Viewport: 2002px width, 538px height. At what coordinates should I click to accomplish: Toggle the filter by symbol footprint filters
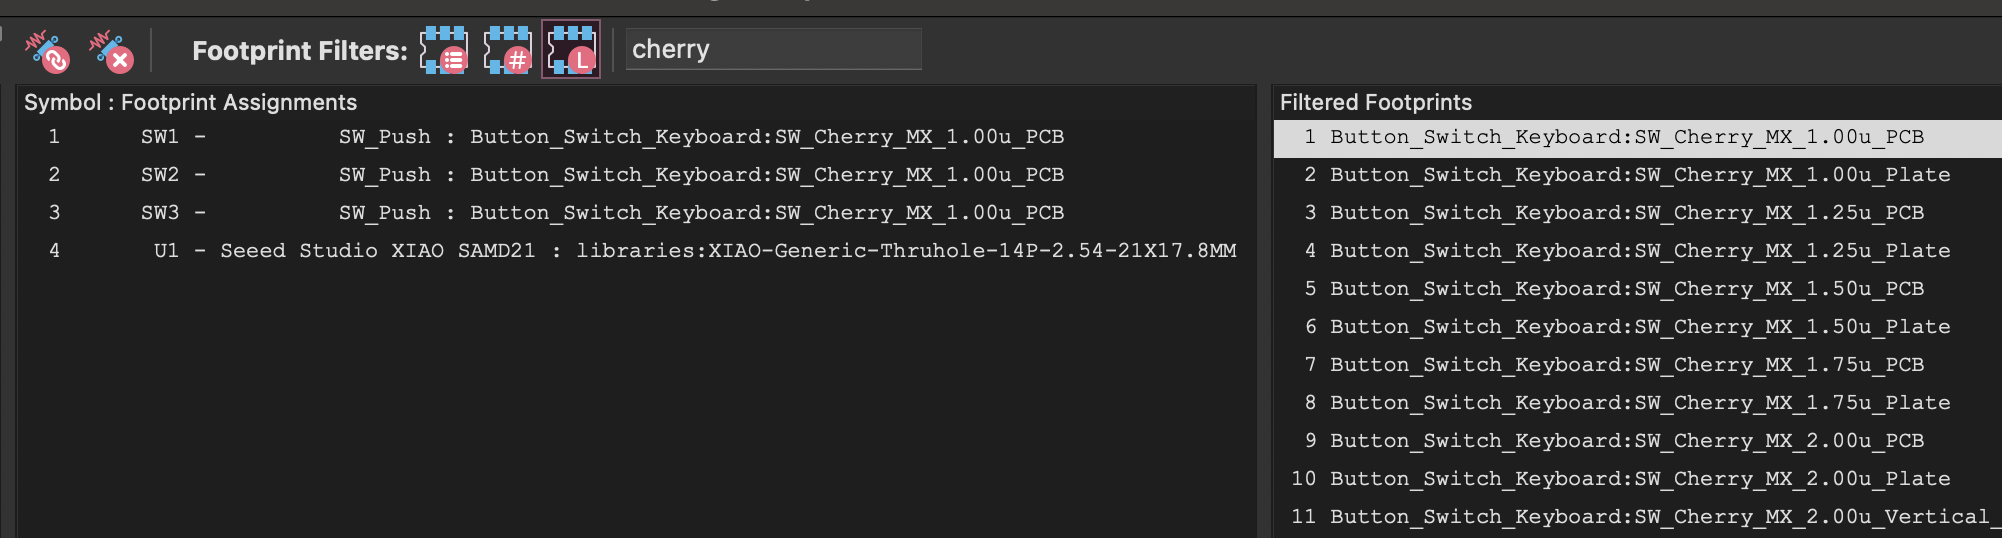tap(444, 50)
